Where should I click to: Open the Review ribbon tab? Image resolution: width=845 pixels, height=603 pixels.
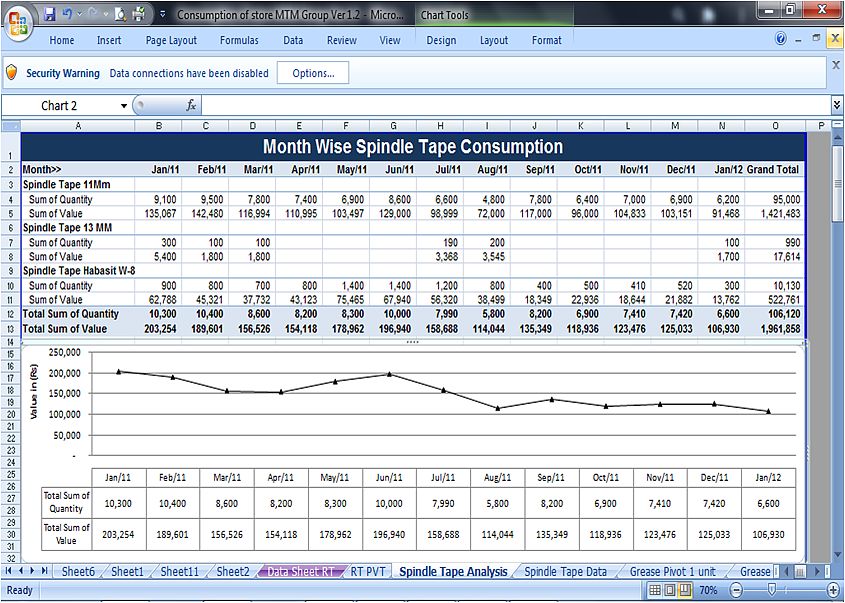click(342, 40)
